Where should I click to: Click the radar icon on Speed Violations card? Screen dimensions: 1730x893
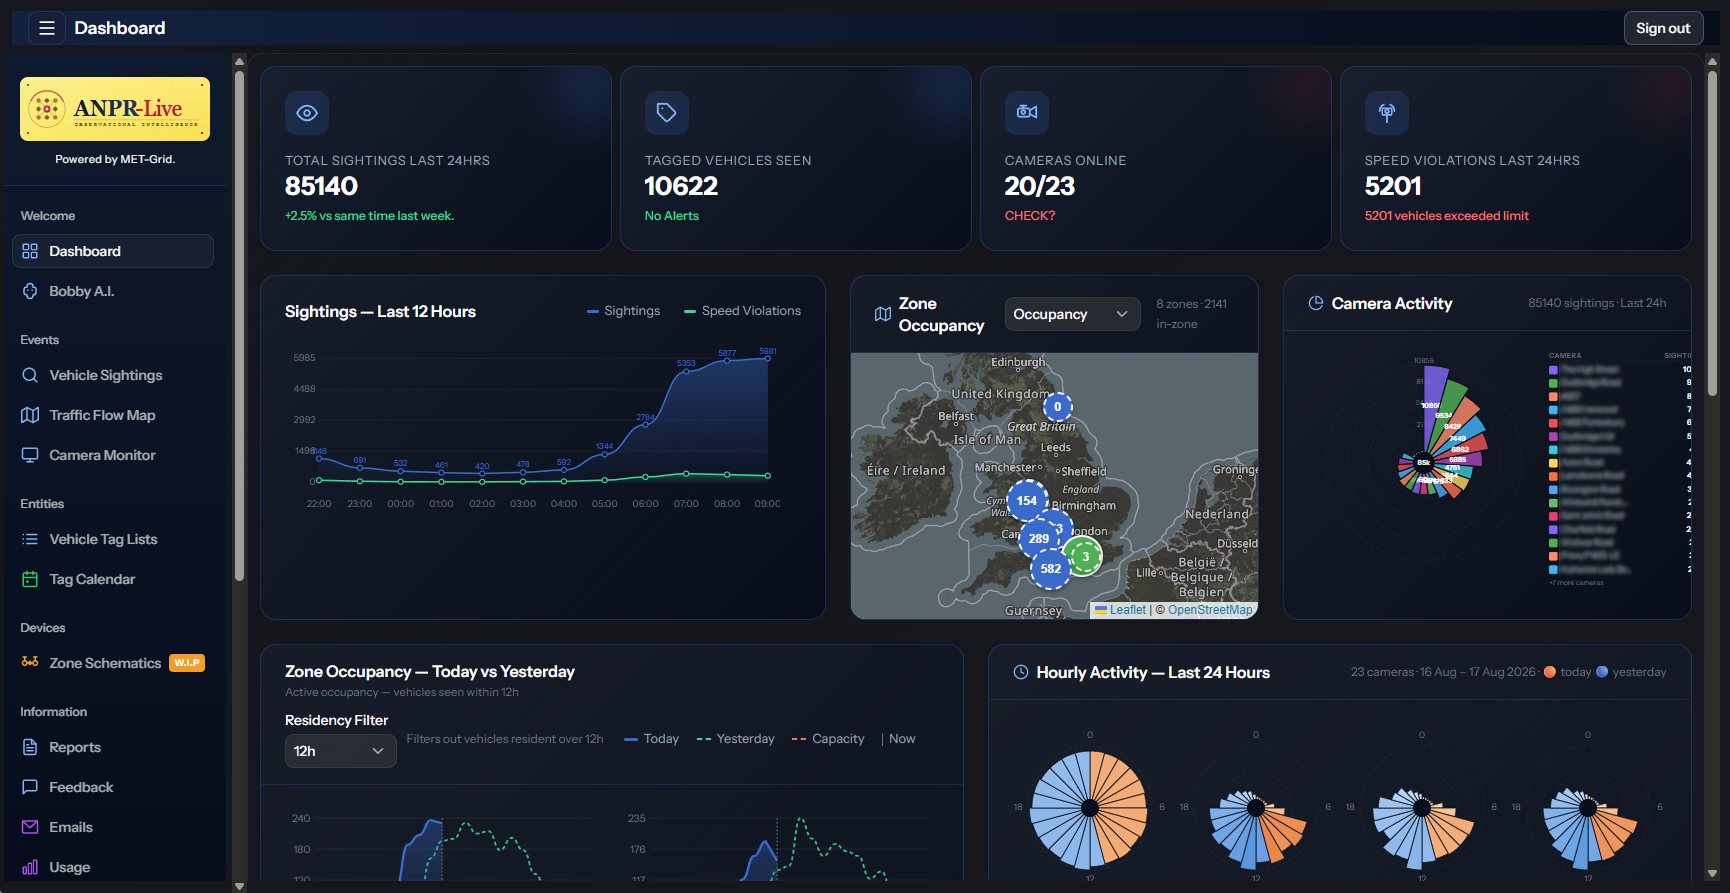[1387, 113]
